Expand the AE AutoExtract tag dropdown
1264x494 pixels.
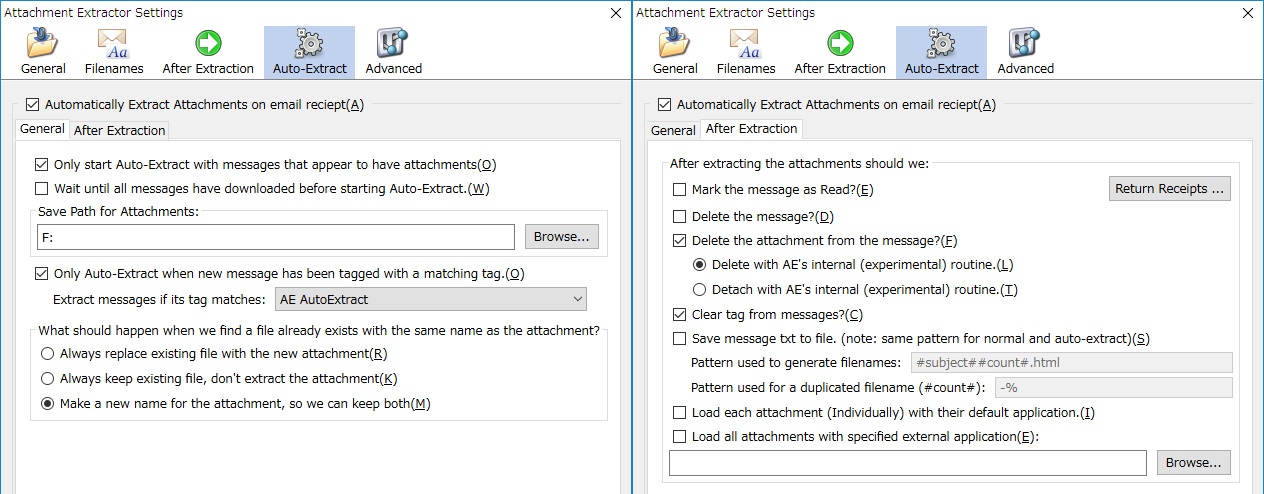point(431,299)
